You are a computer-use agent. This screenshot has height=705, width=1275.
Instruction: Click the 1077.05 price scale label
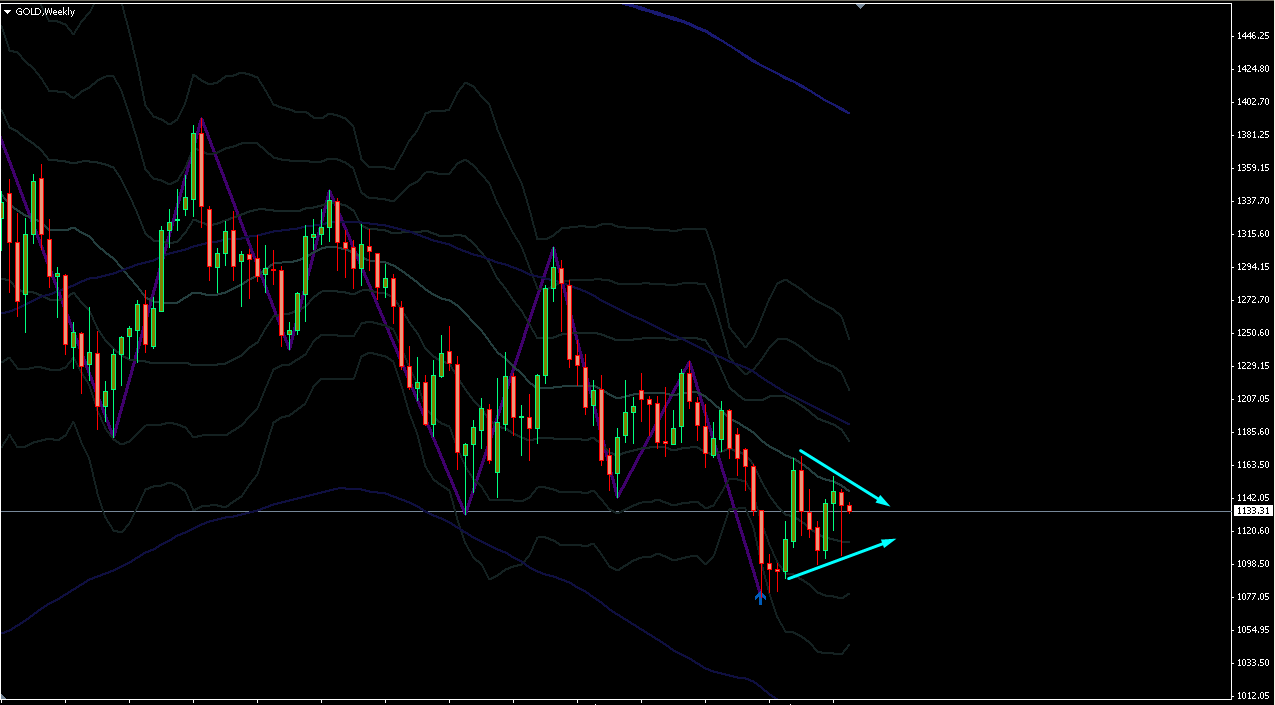1253,597
